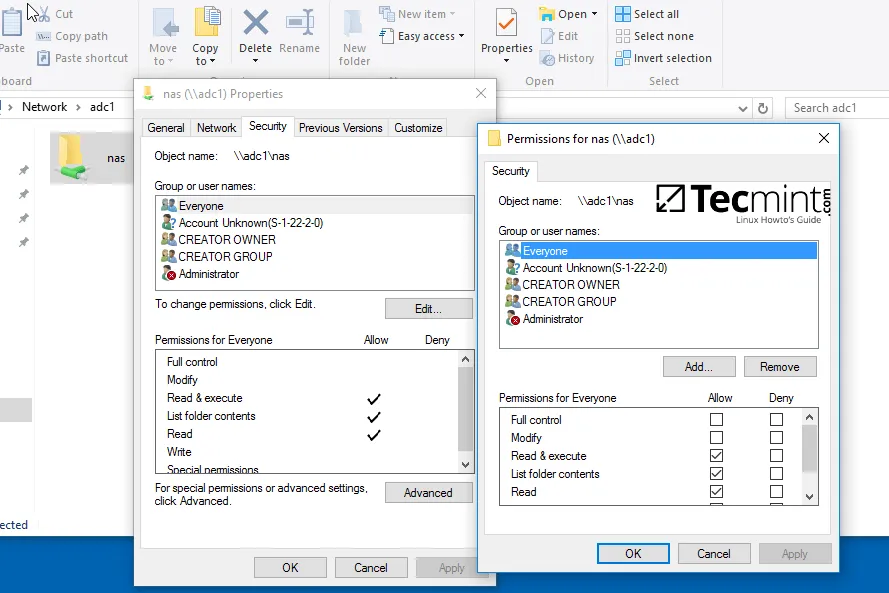Click the Edit button to change permissions

pyautogui.click(x=428, y=308)
